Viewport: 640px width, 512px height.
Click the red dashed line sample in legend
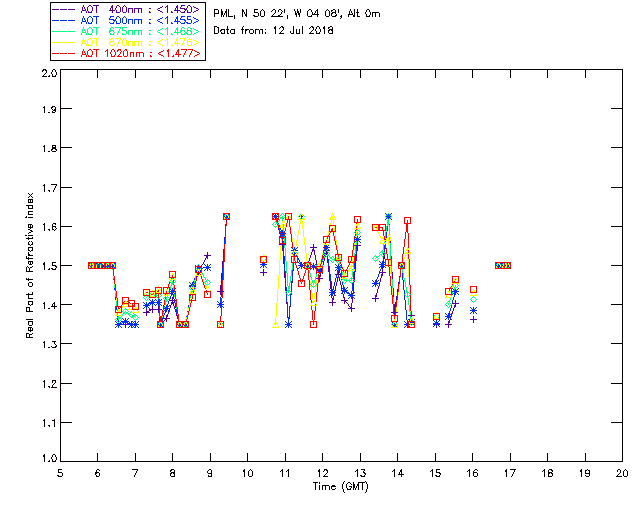tap(64, 53)
